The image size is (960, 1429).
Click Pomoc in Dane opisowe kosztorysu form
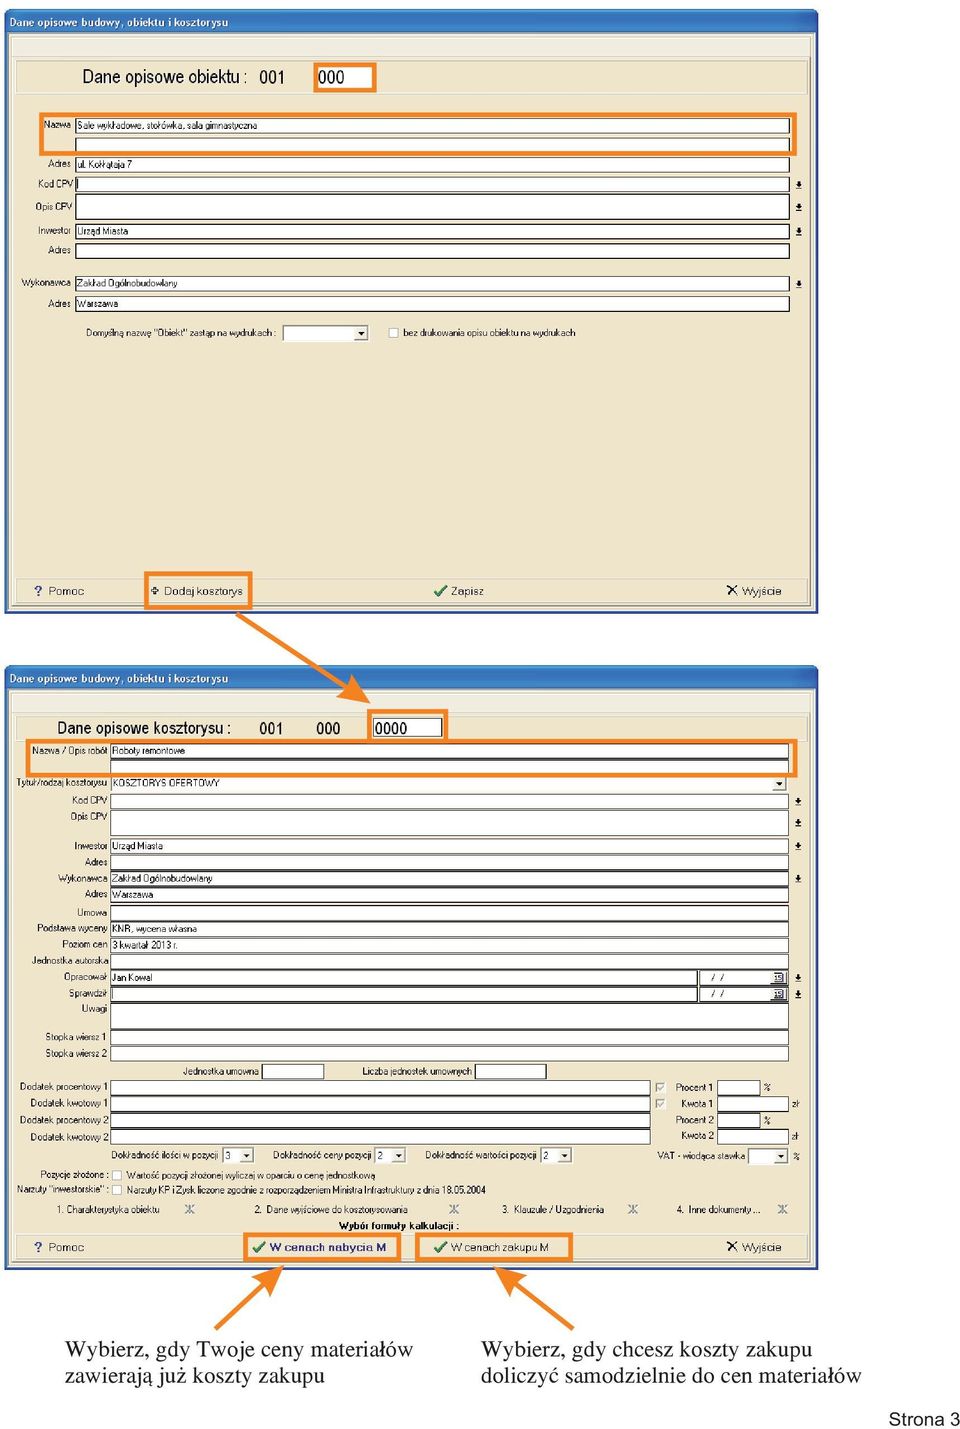[59, 1247]
